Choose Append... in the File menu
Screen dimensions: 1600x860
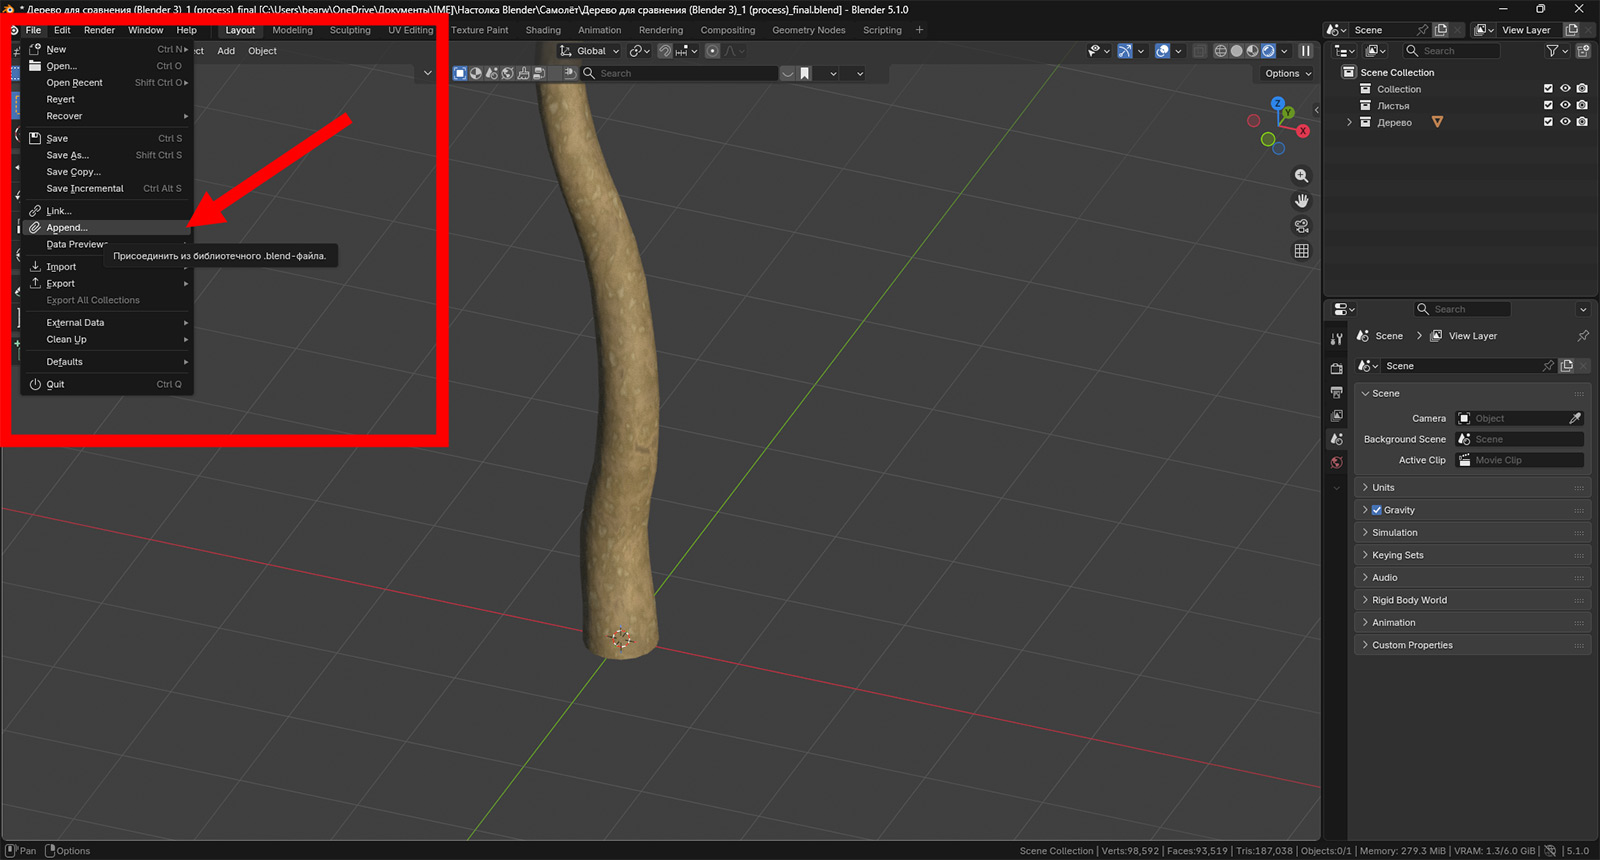click(x=67, y=228)
